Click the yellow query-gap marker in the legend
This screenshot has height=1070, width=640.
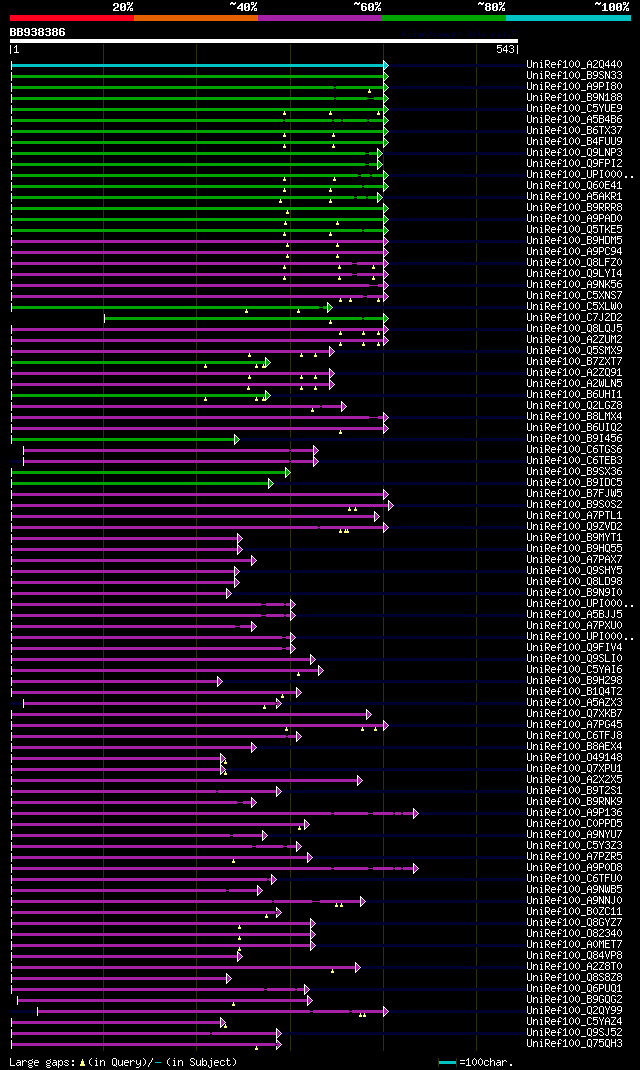[x=83, y=1062]
